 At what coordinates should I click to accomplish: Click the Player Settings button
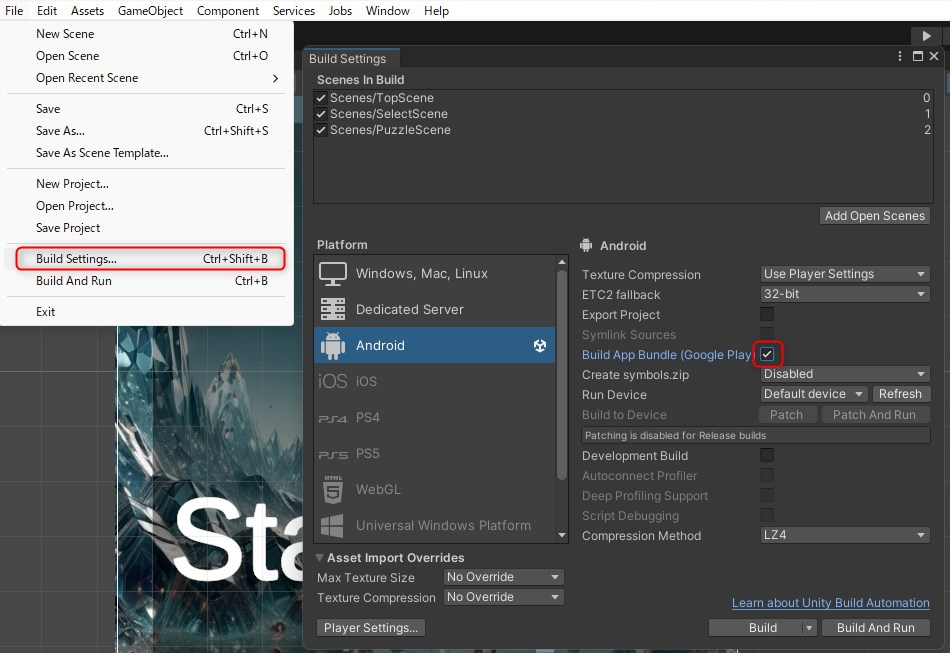coord(371,628)
